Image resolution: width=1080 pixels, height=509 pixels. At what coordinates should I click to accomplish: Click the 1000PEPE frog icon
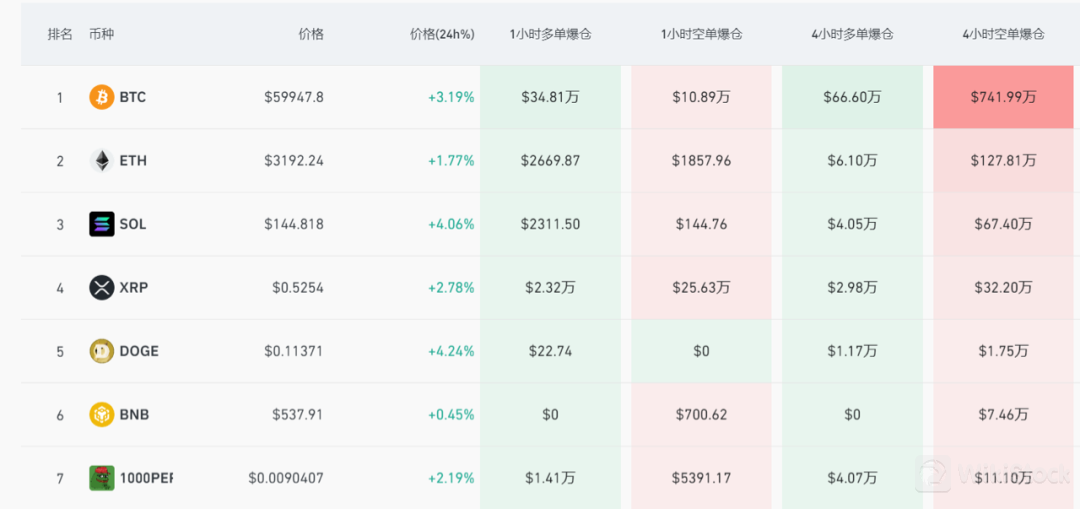pyautogui.click(x=102, y=478)
